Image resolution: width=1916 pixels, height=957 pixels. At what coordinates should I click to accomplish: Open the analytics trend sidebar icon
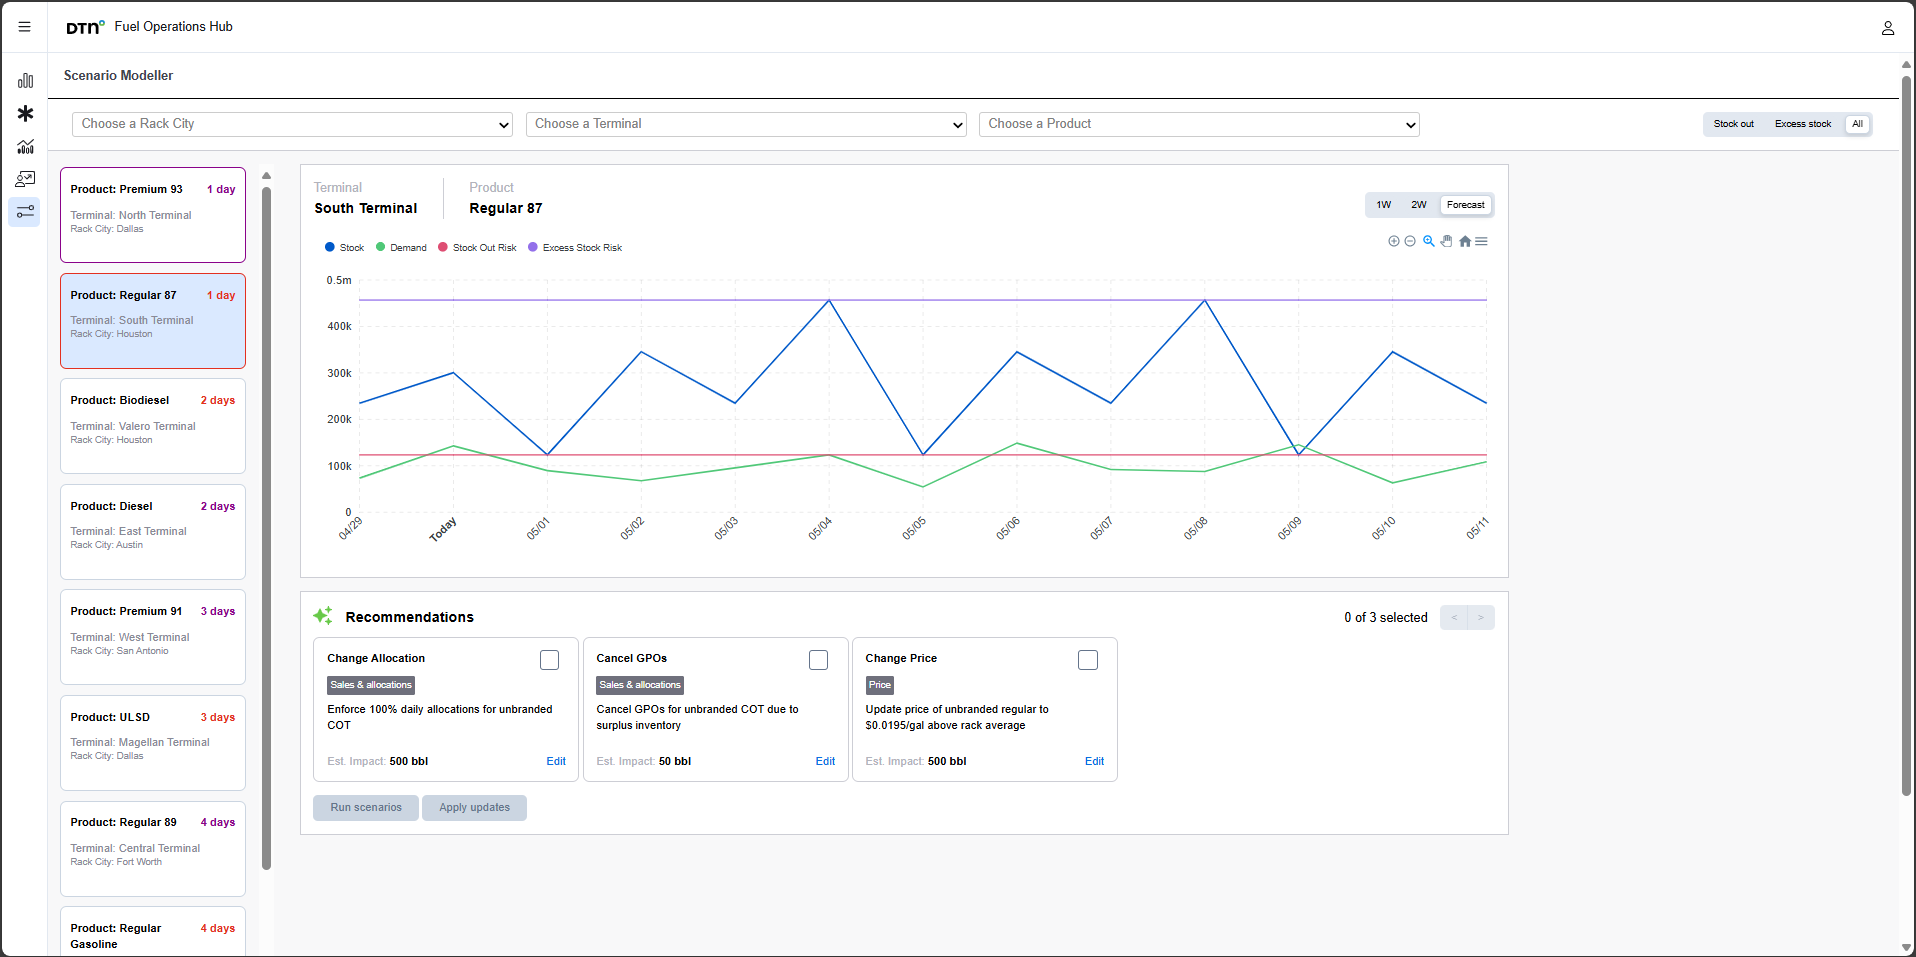tap(25, 147)
